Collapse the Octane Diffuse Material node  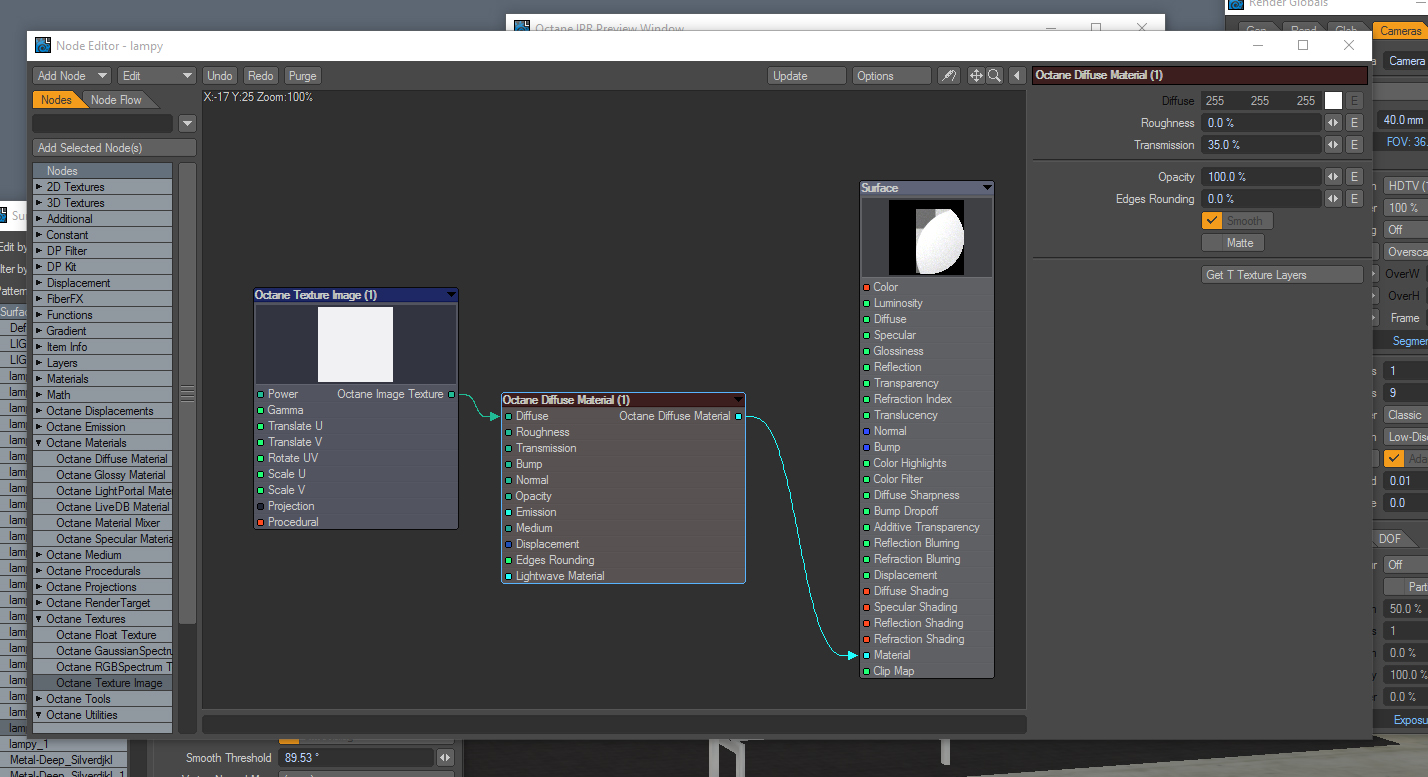click(739, 400)
